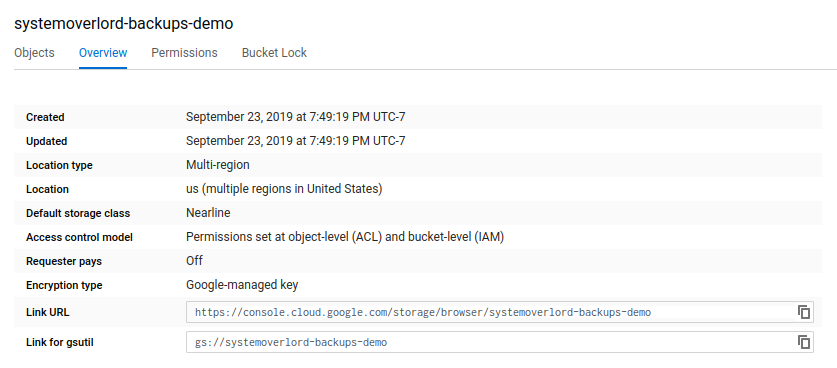
Task: Select the Updated timestamp value
Action: coord(296,141)
